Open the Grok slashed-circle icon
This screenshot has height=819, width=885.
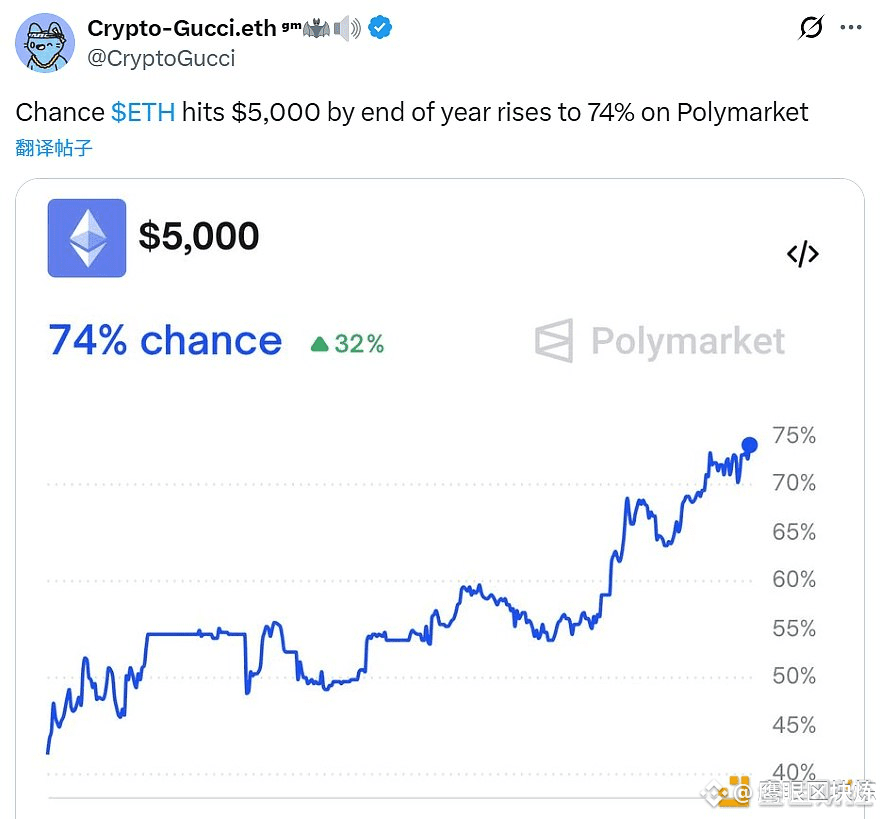[810, 27]
